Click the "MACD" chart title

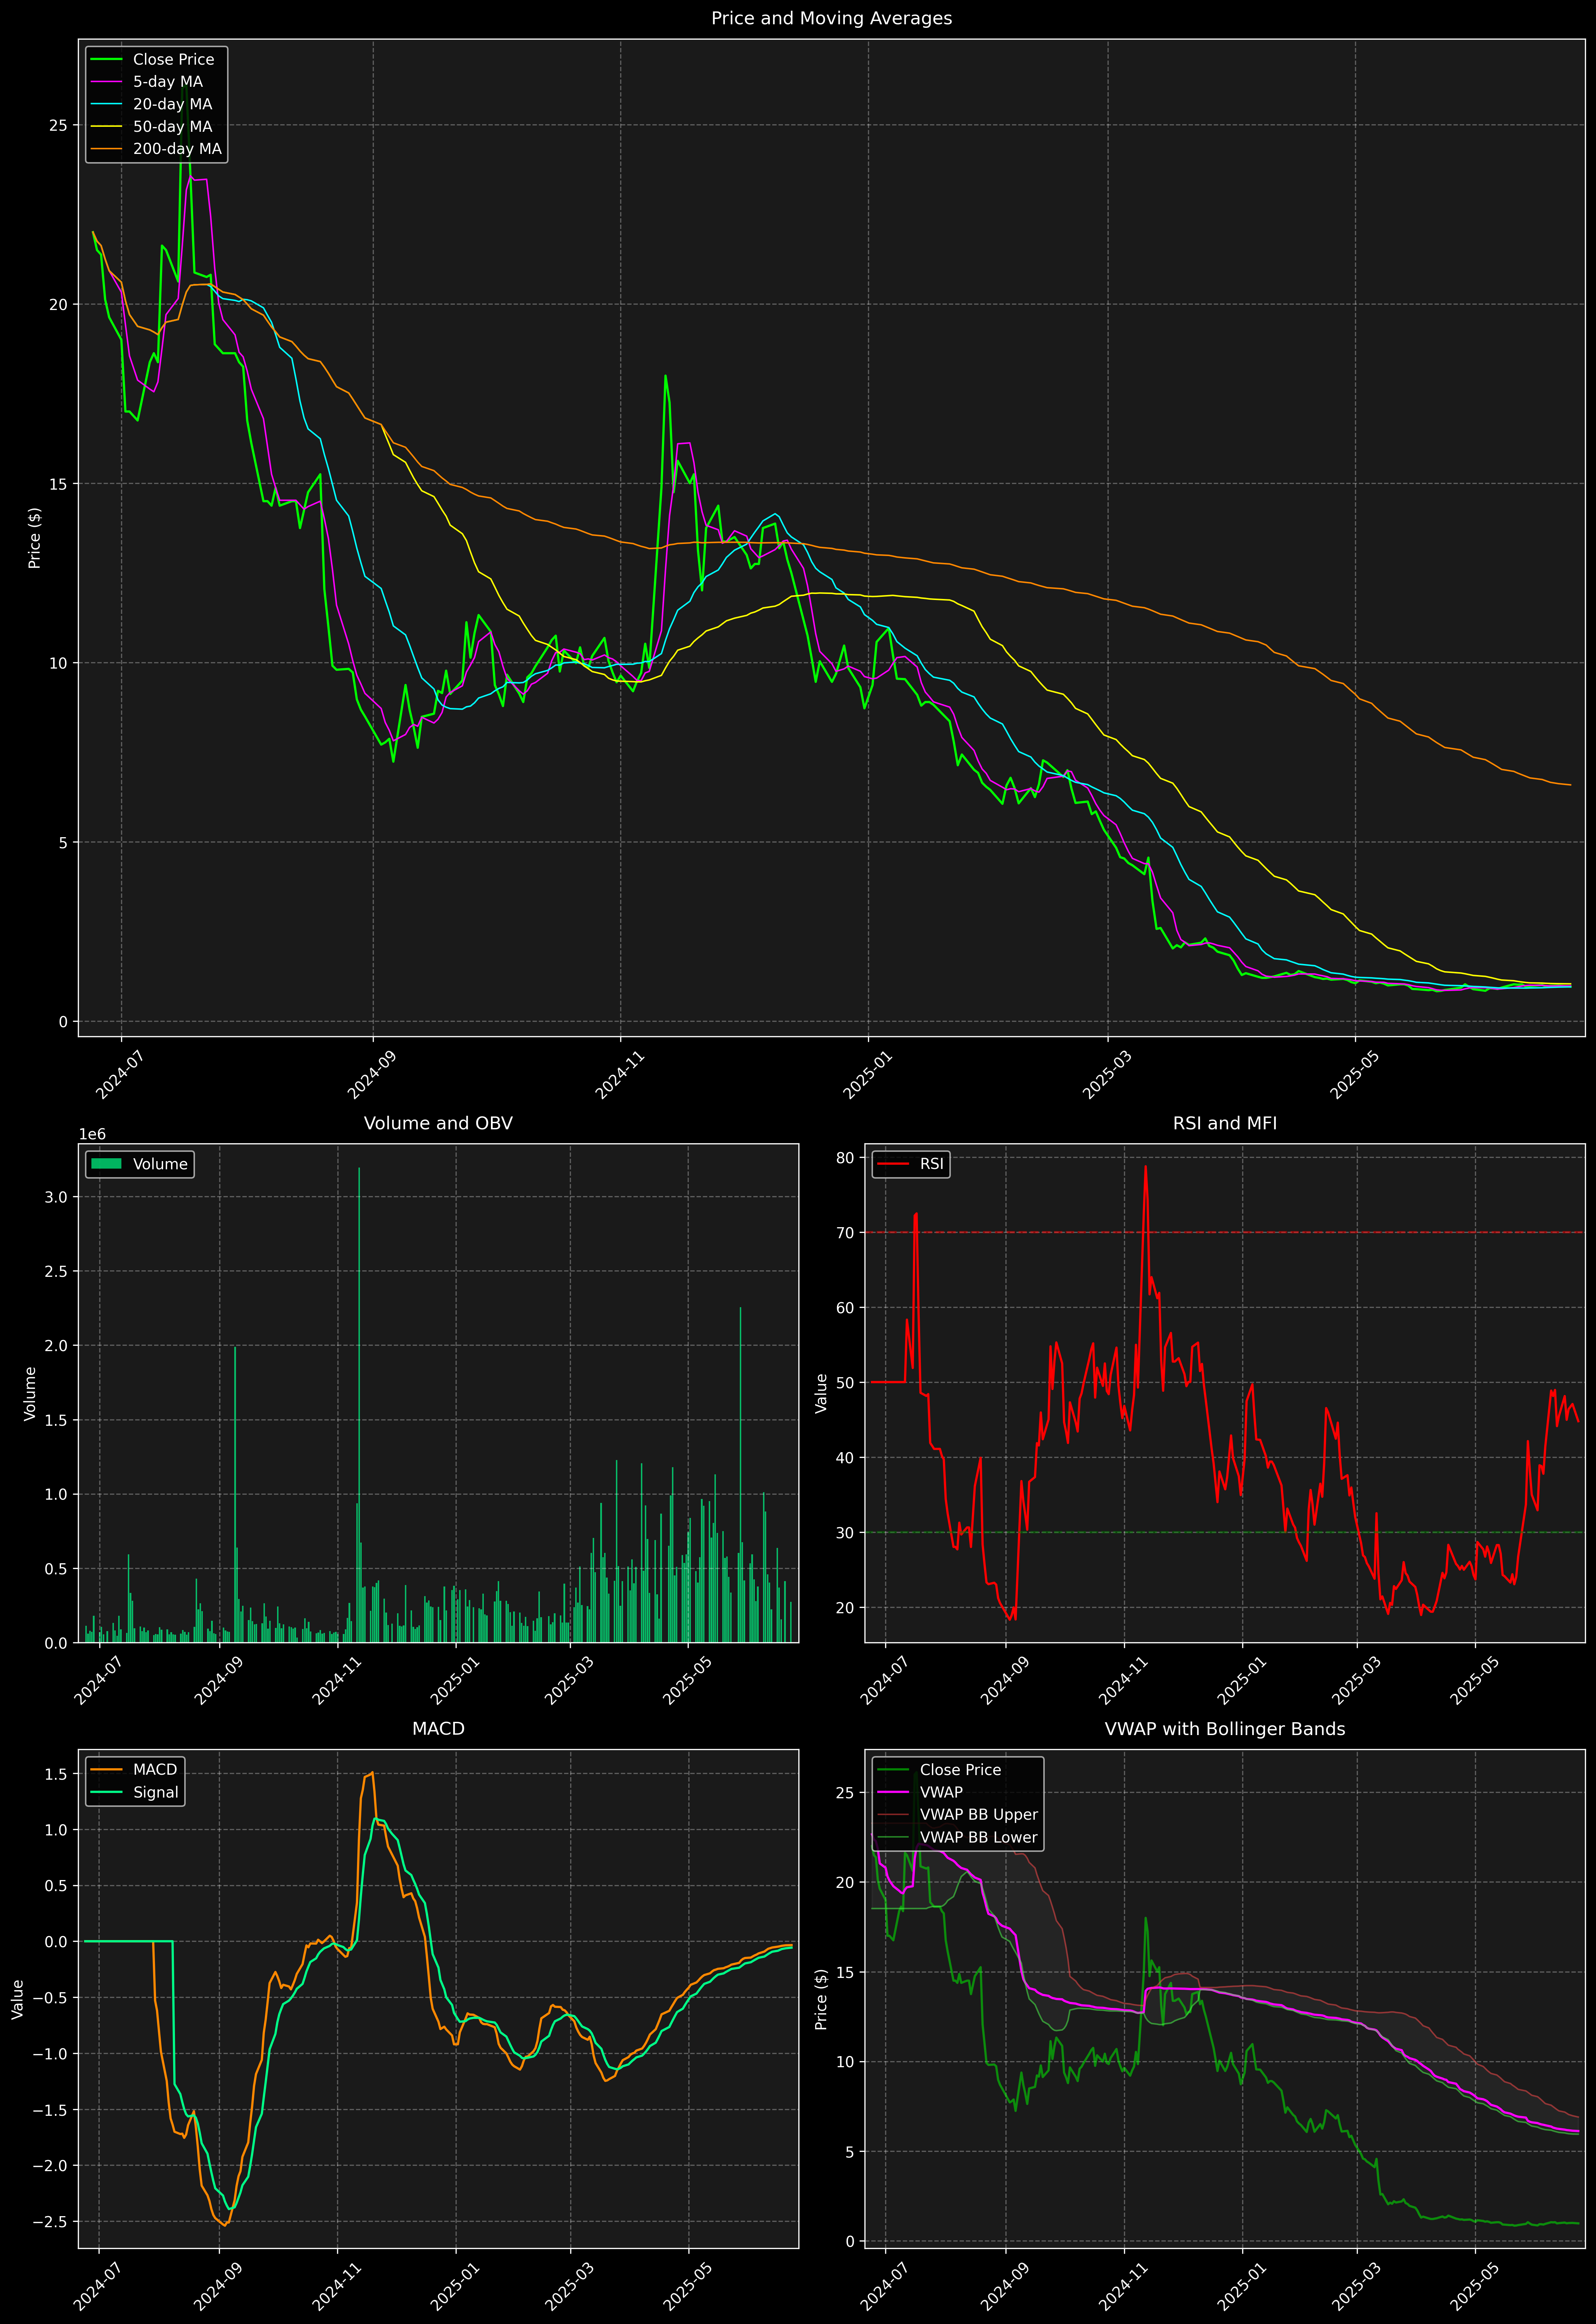[x=438, y=1729]
